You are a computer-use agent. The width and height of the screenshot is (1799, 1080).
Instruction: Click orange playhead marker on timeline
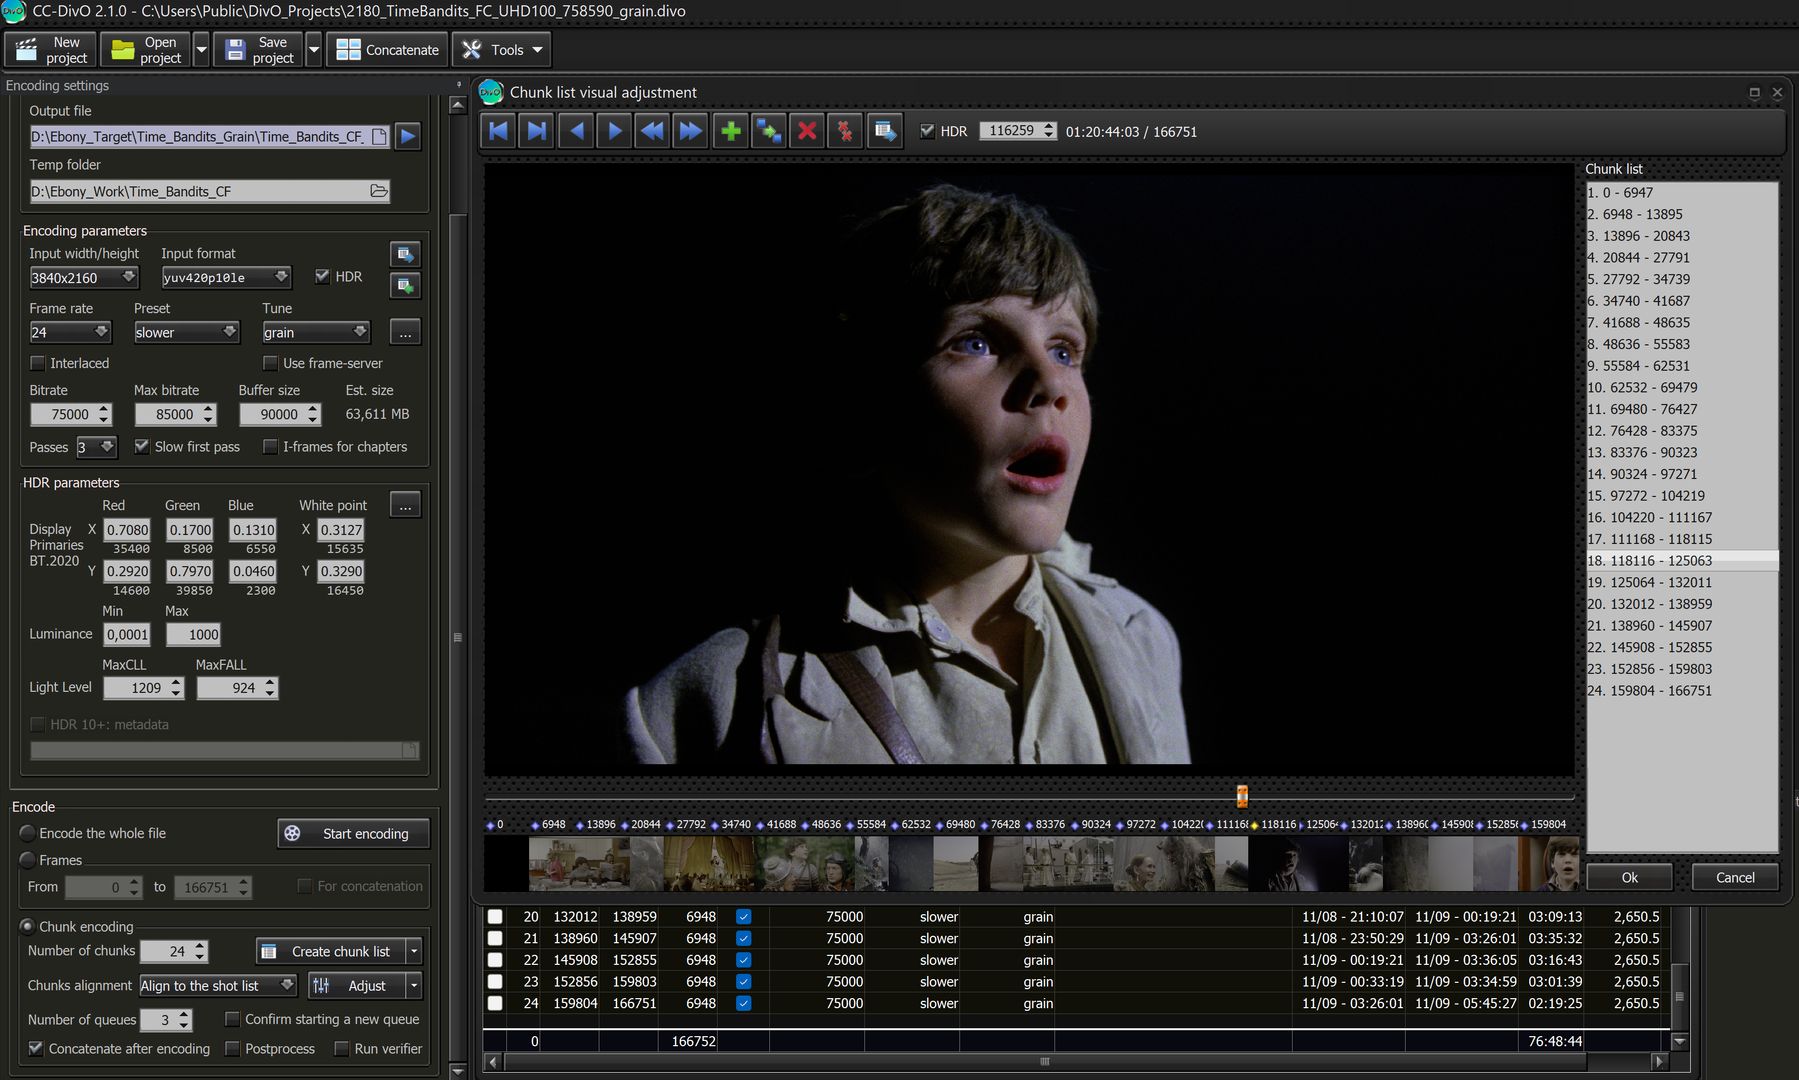click(x=1242, y=796)
